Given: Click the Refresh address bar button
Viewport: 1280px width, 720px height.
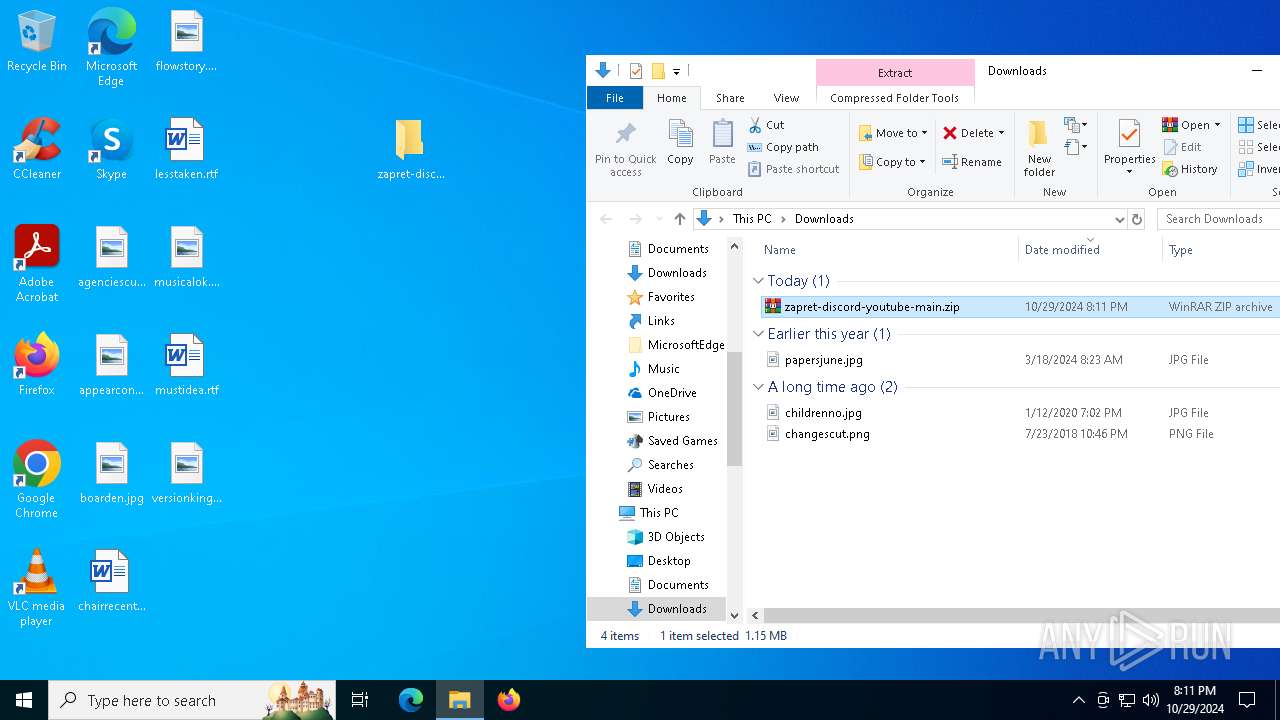Looking at the screenshot, I should 1136,219.
